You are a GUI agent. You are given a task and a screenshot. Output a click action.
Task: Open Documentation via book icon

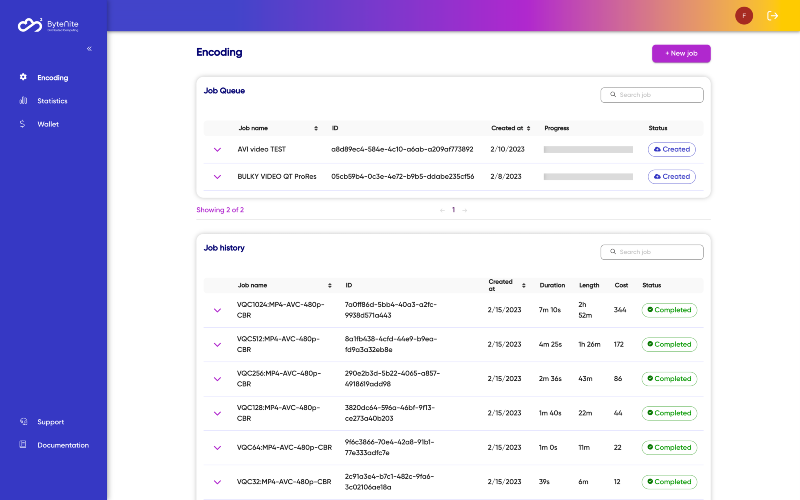point(23,444)
